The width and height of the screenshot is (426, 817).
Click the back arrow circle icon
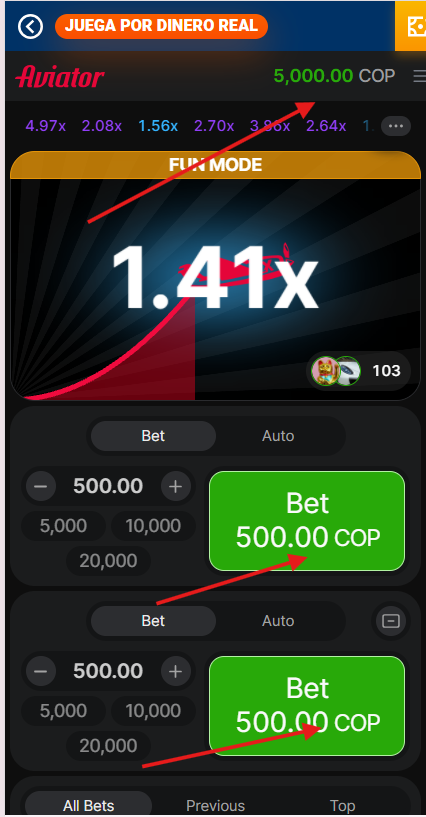tap(30, 26)
